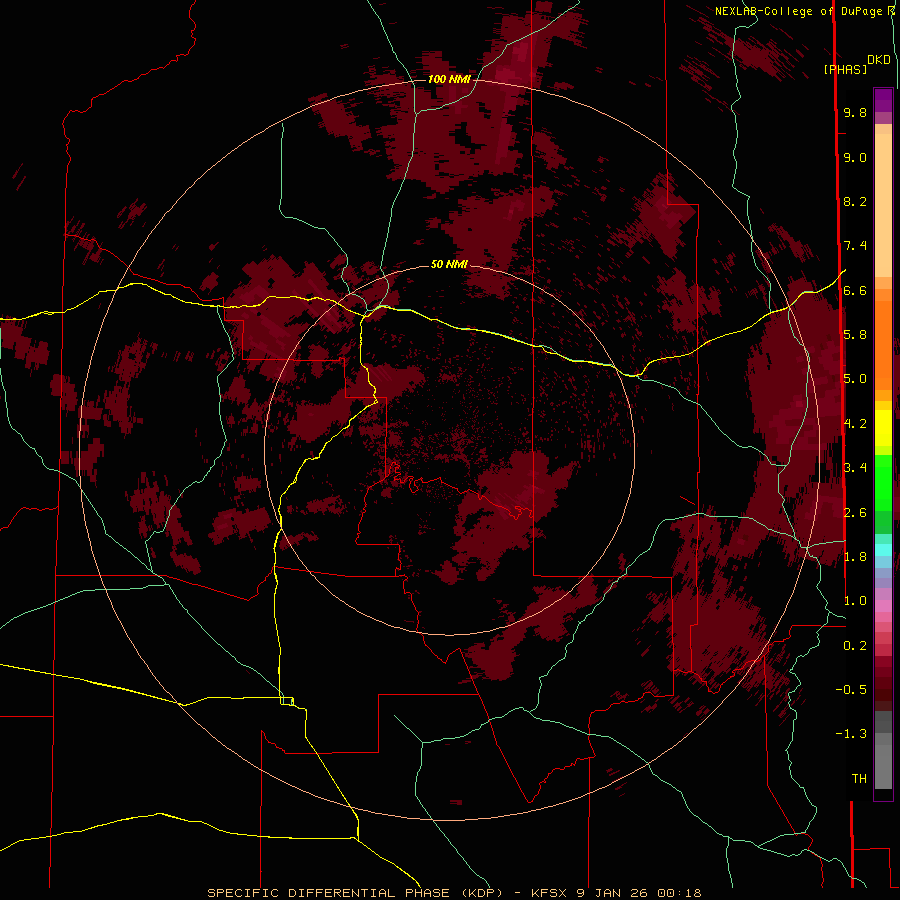Click the 9.0 value on the color scale

click(855, 157)
